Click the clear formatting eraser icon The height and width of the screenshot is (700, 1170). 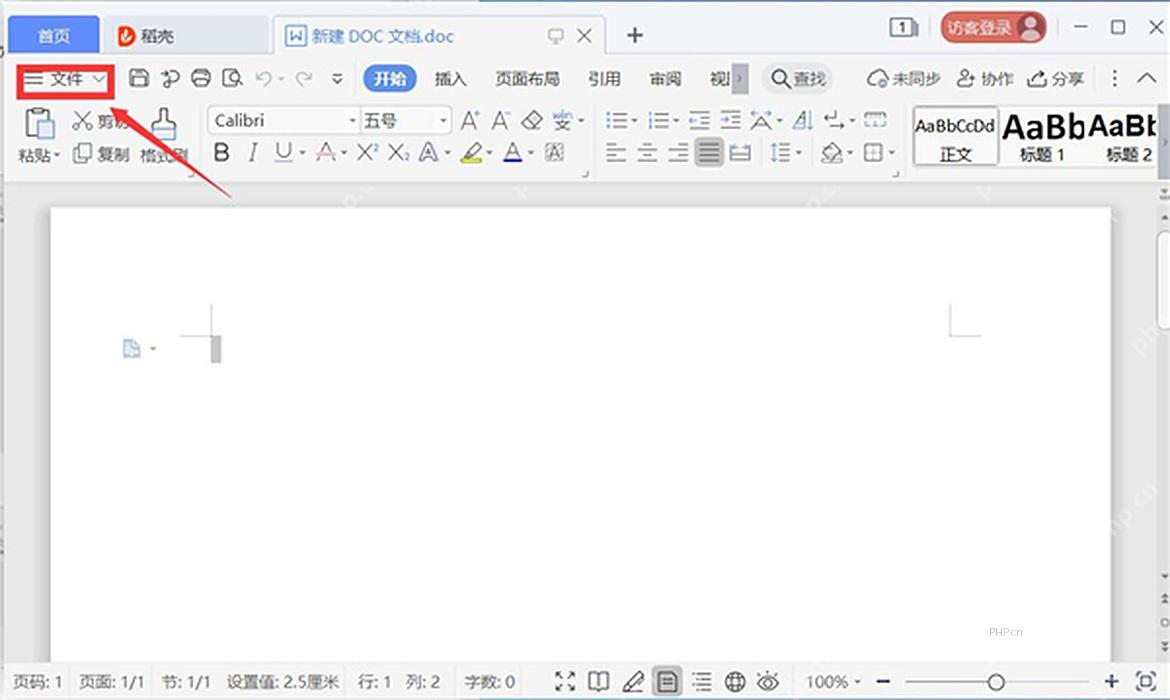pyautogui.click(x=532, y=120)
